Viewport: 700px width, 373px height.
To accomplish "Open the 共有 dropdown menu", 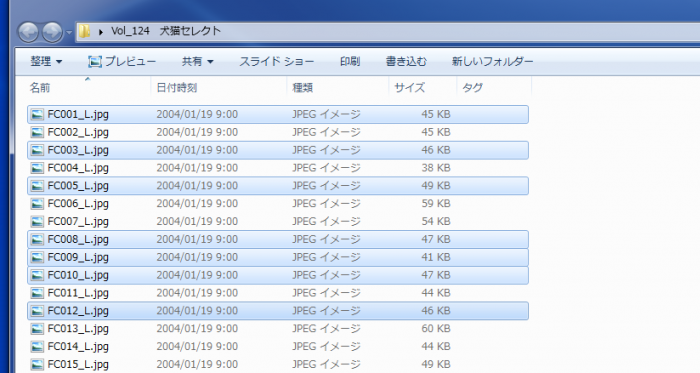I will (197, 61).
